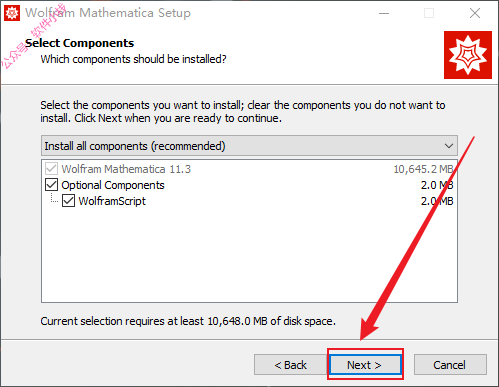Select the WolframScript tree entry
499x387 pixels.
tap(112, 201)
